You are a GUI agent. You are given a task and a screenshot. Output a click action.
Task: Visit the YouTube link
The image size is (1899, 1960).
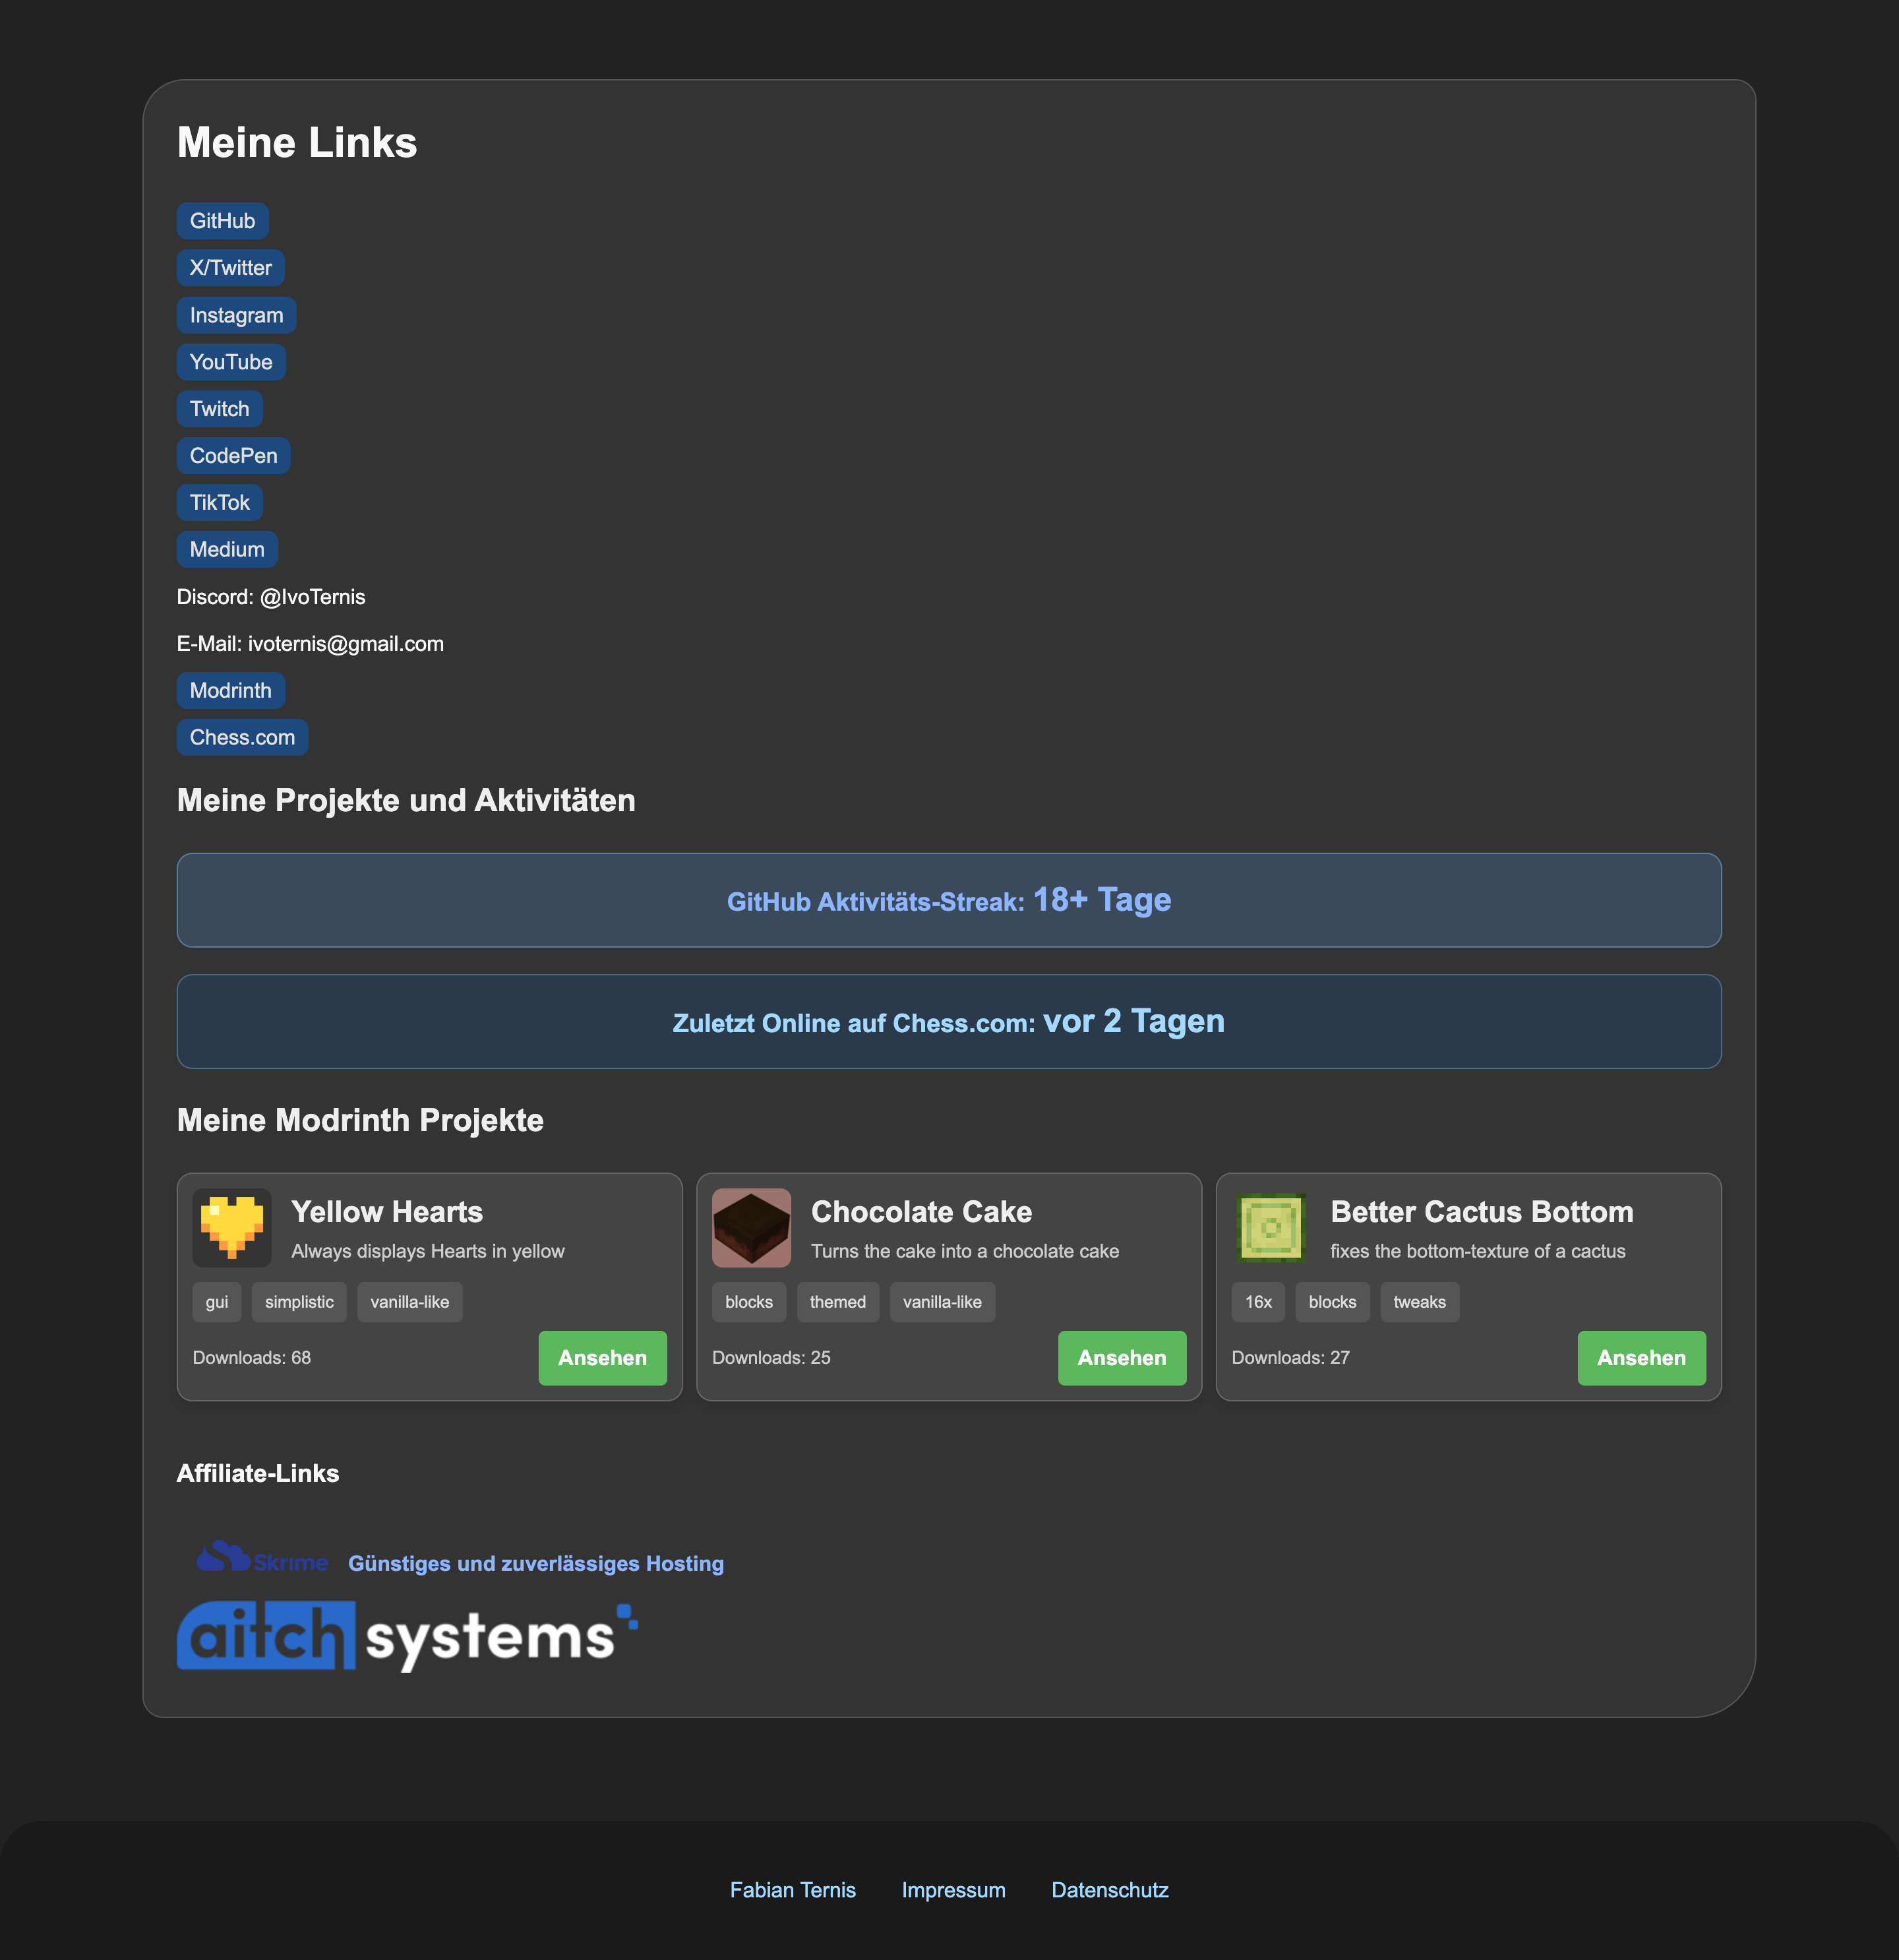pyautogui.click(x=231, y=362)
